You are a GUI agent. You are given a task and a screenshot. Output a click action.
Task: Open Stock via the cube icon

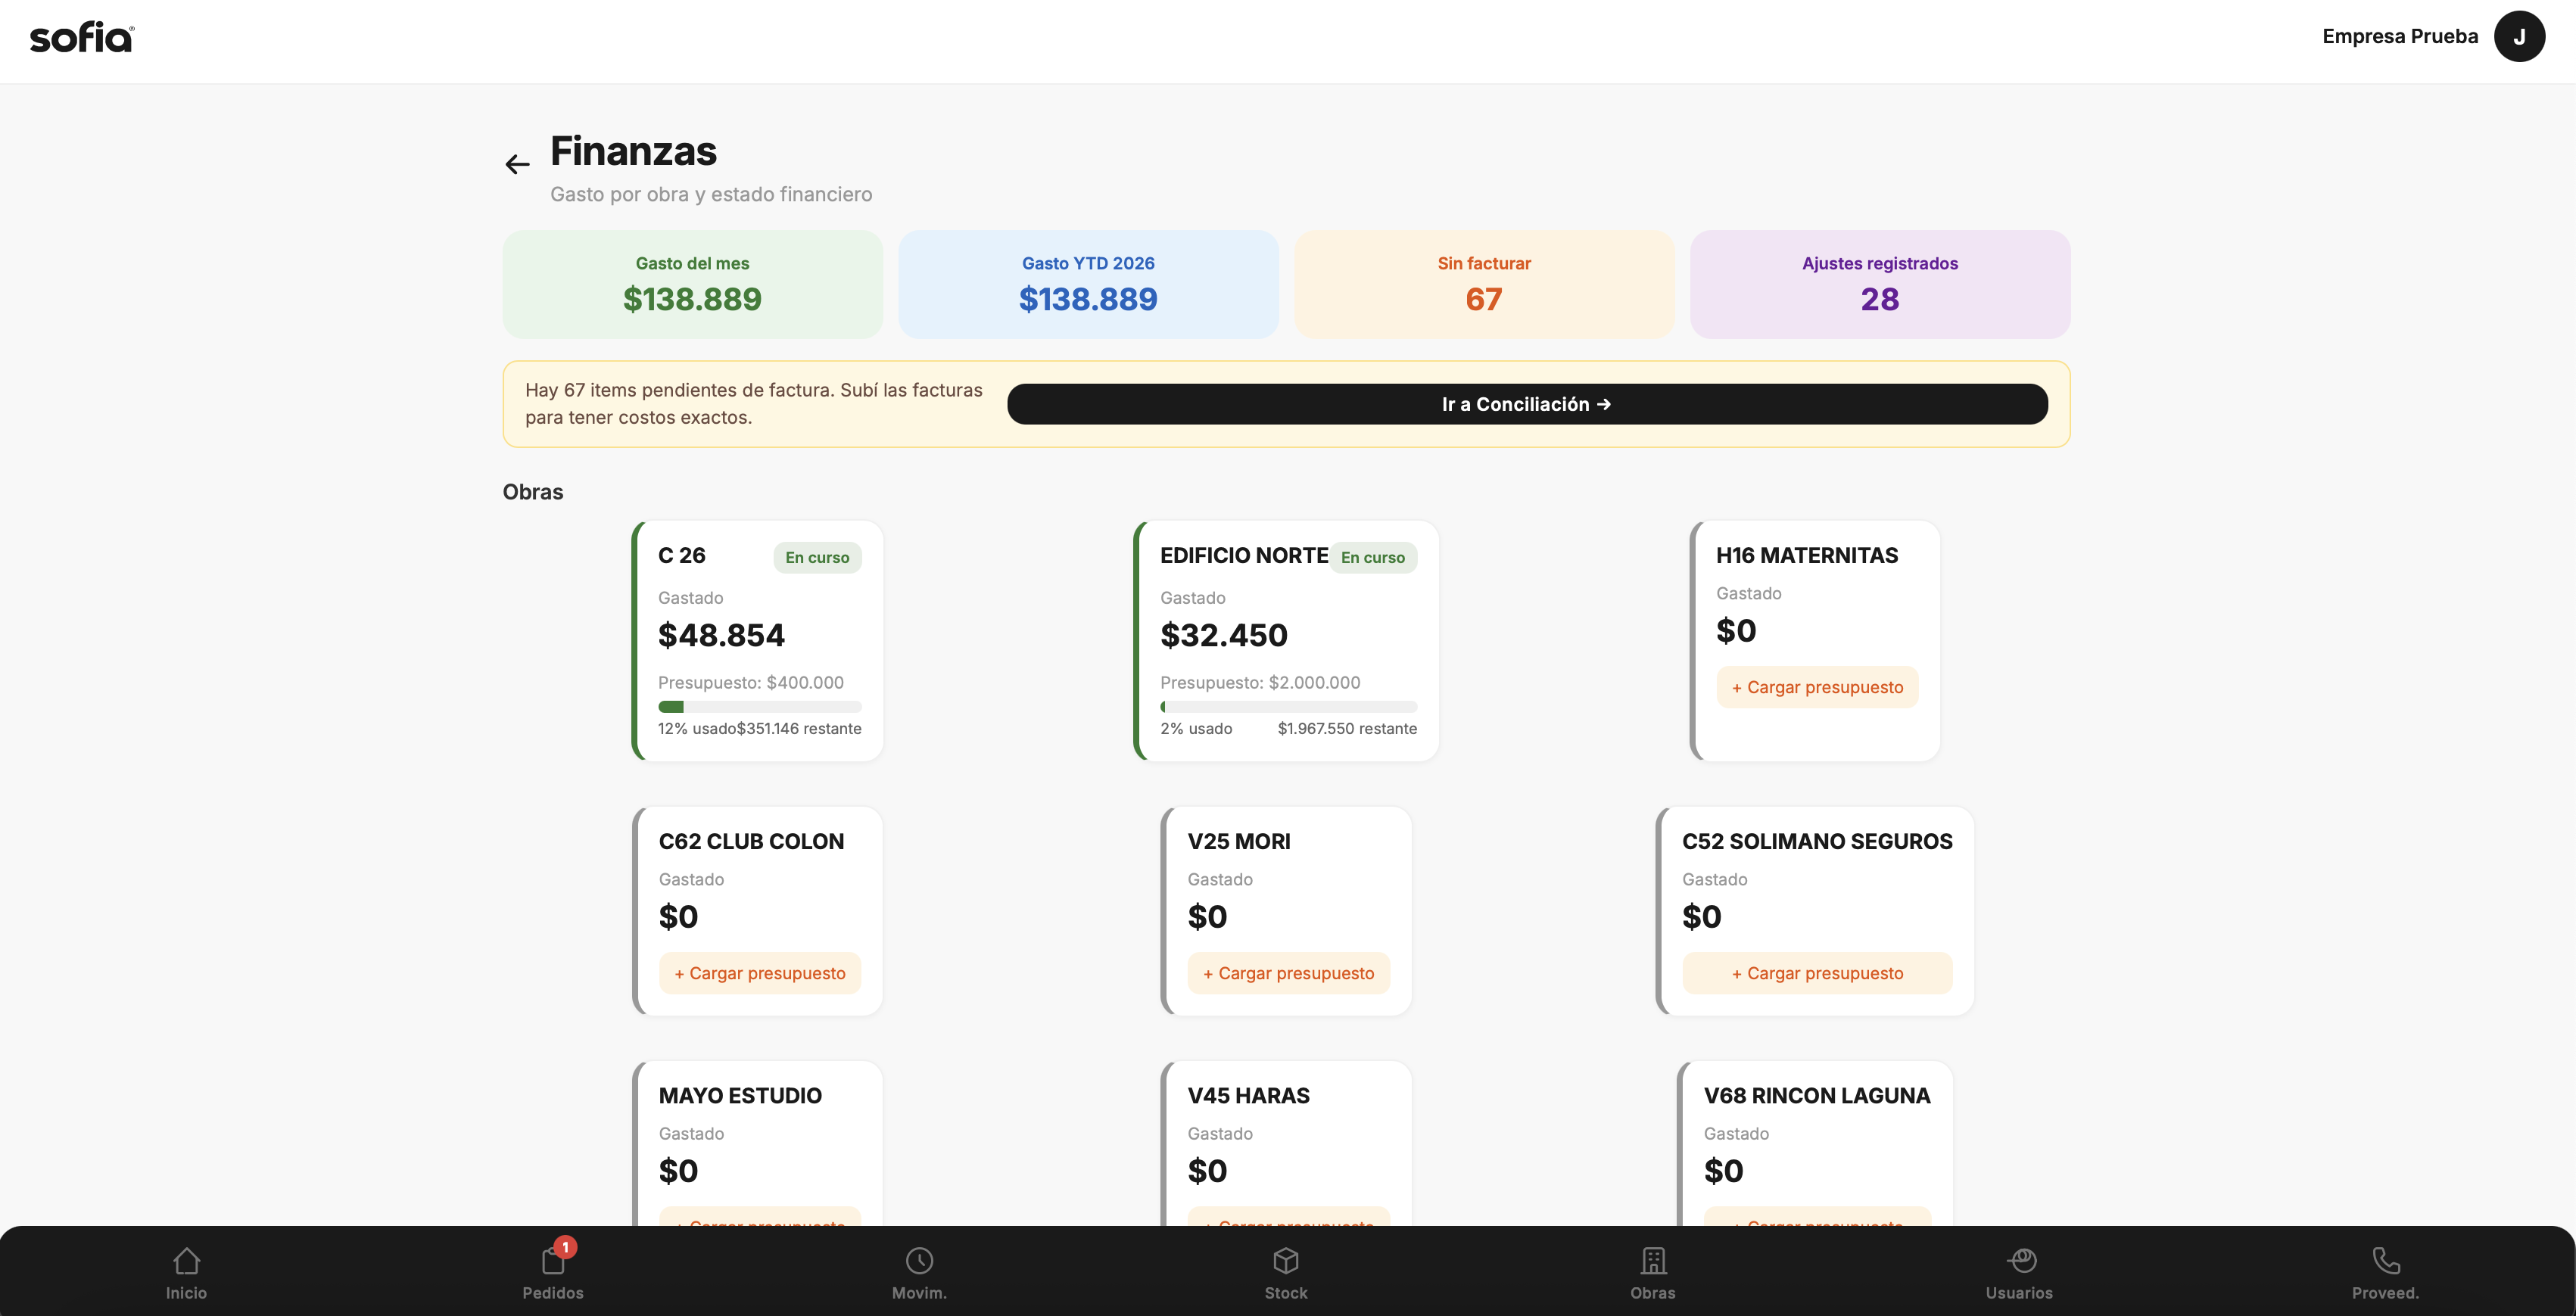pos(1286,1260)
